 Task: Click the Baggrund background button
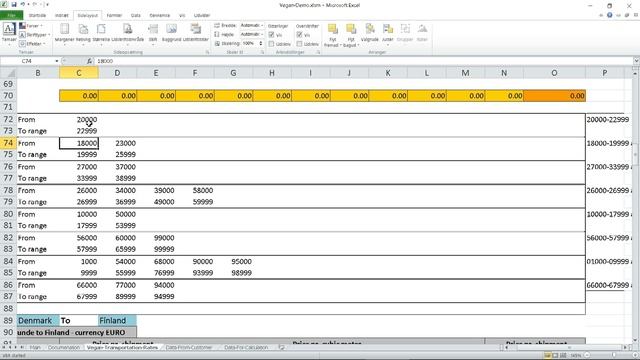pyautogui.click(x=171, y=33)
